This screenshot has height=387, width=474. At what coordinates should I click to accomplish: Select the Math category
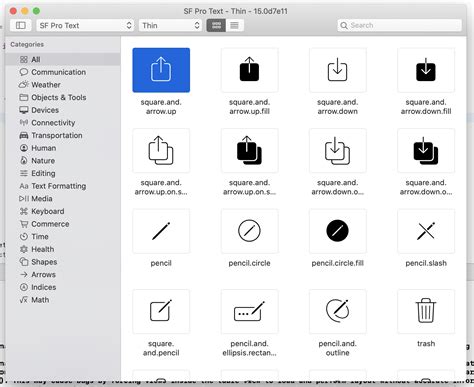tap(63, 300)
